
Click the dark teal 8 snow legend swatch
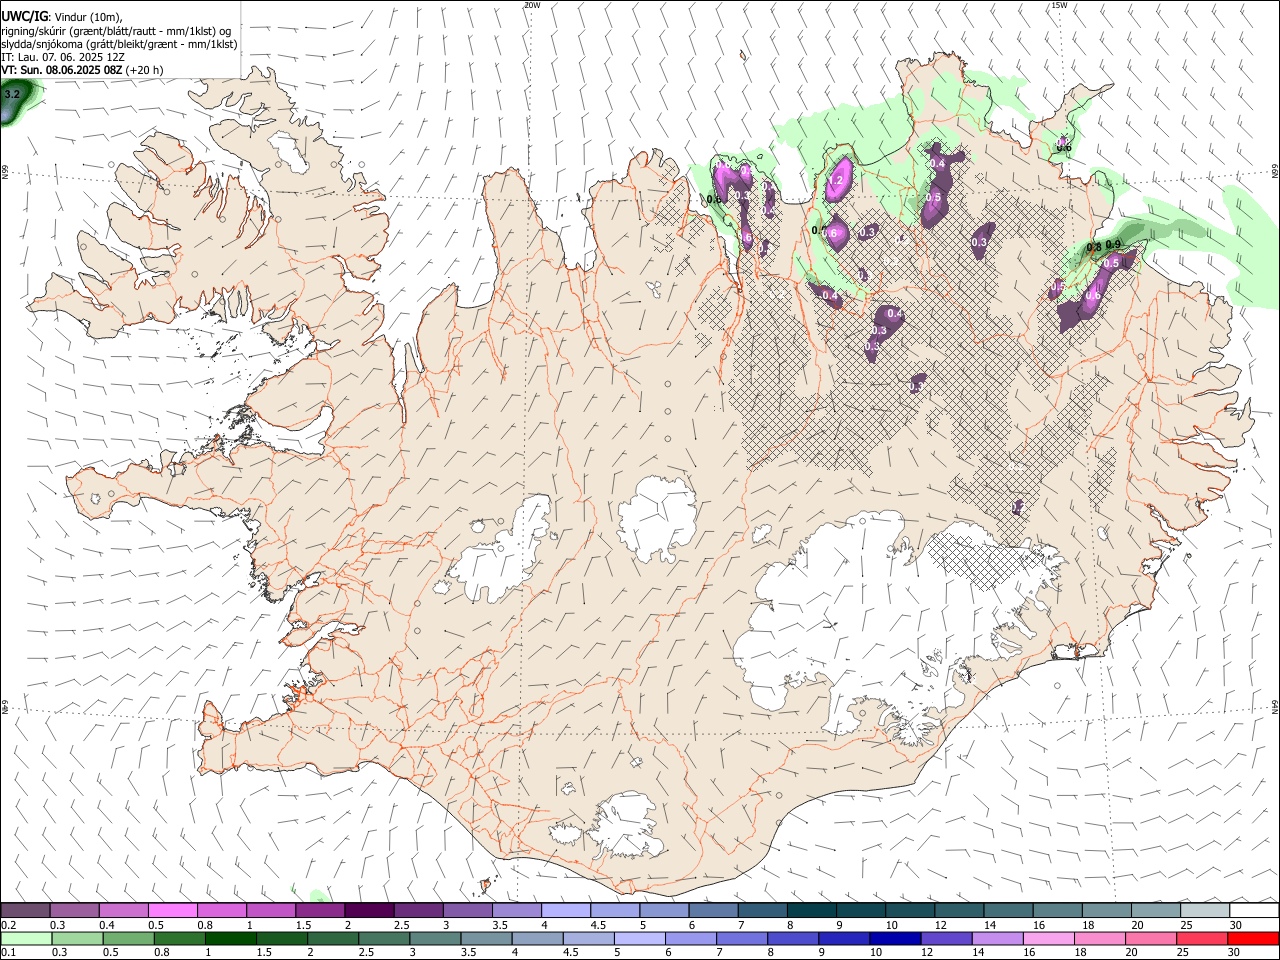[x=811, y=910]
